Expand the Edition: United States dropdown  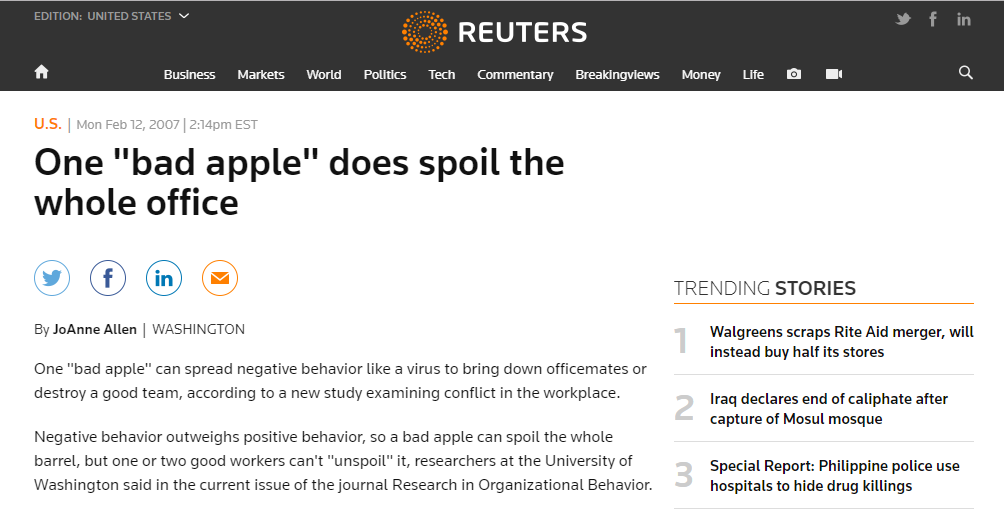coord(112,16)
